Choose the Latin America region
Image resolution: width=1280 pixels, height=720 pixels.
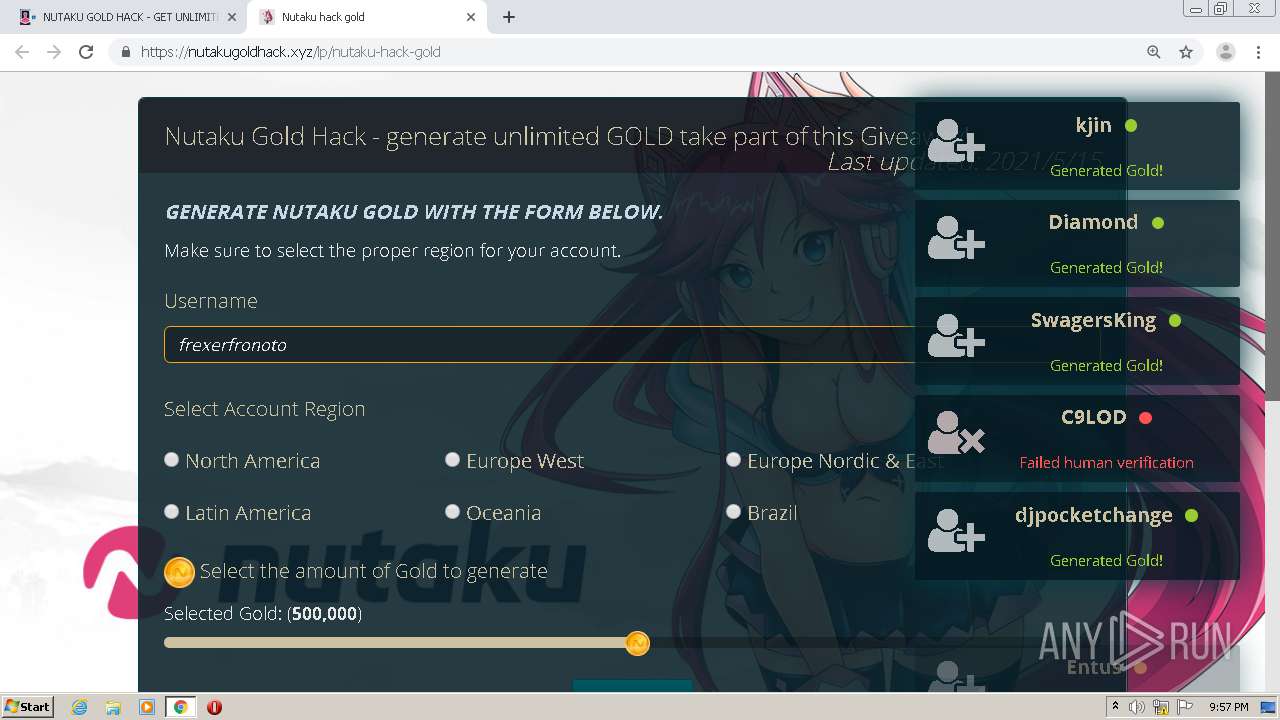[x=172, y=511]
